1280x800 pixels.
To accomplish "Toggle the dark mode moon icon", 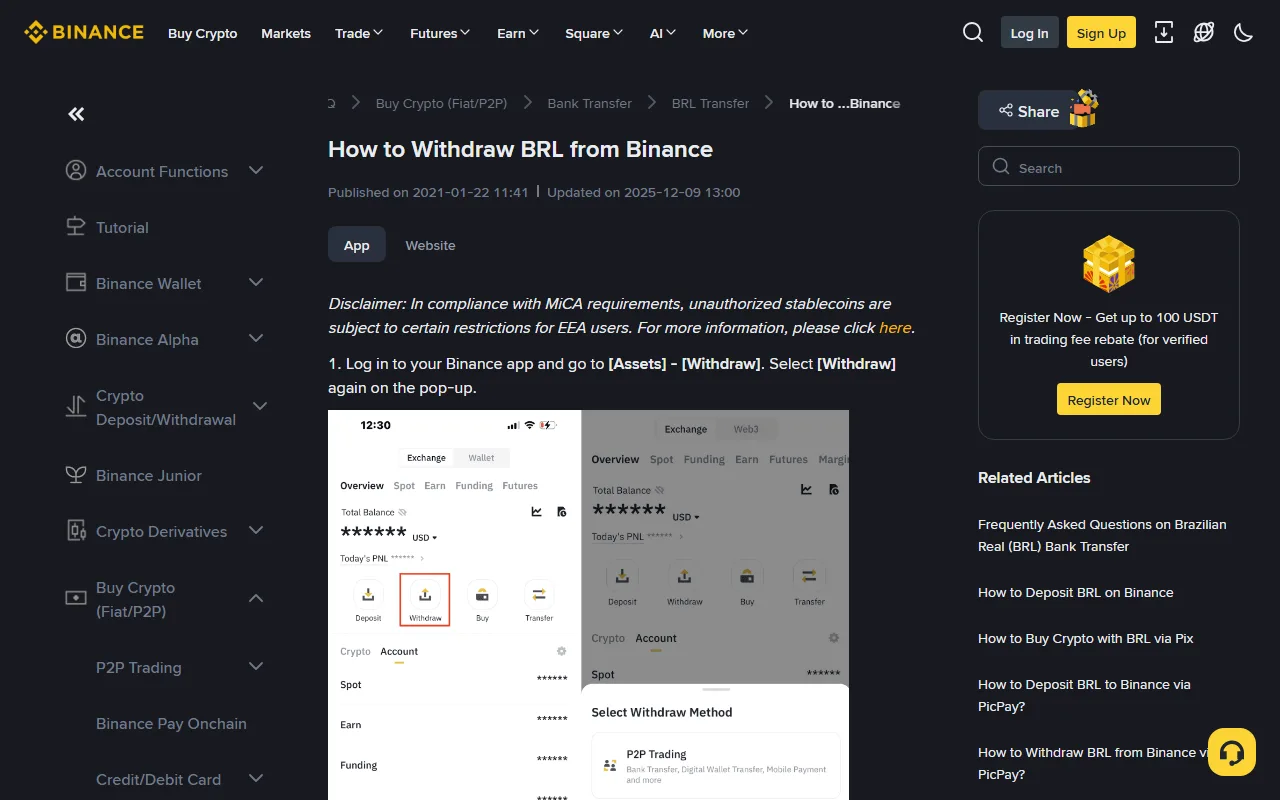I will click(x=1244, y=33).
